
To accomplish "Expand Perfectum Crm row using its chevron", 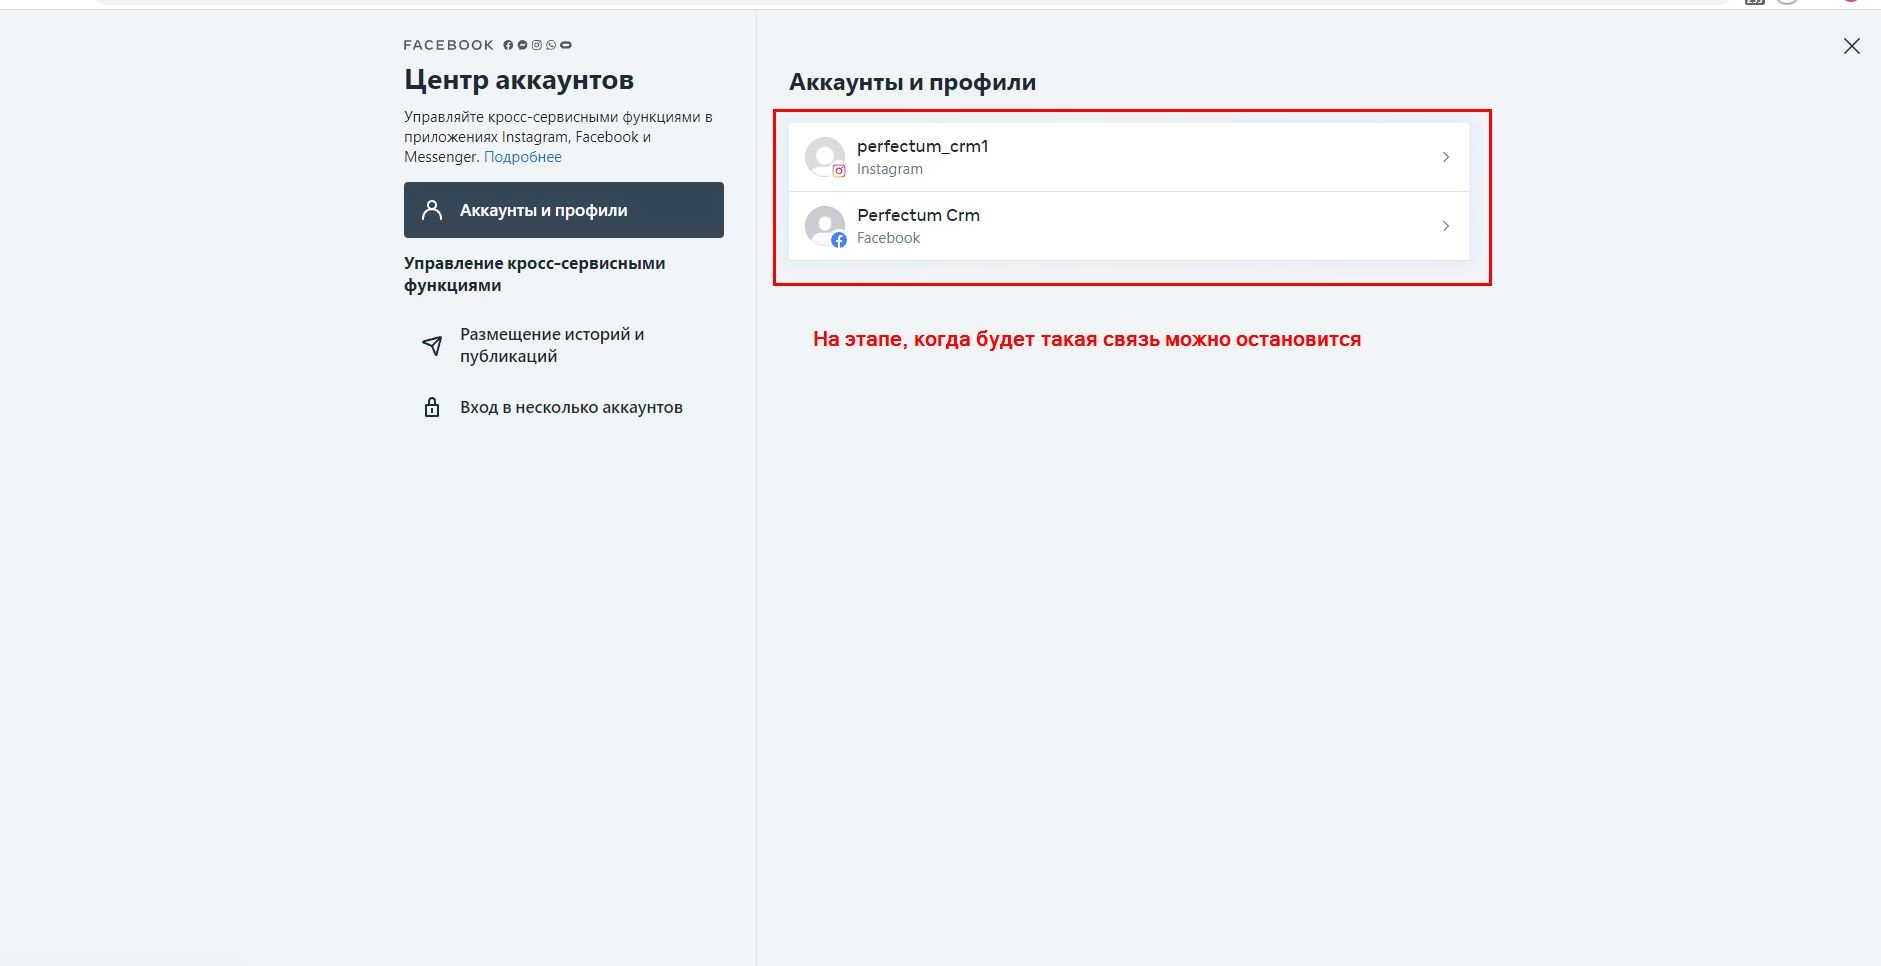I will point(1446,226).
